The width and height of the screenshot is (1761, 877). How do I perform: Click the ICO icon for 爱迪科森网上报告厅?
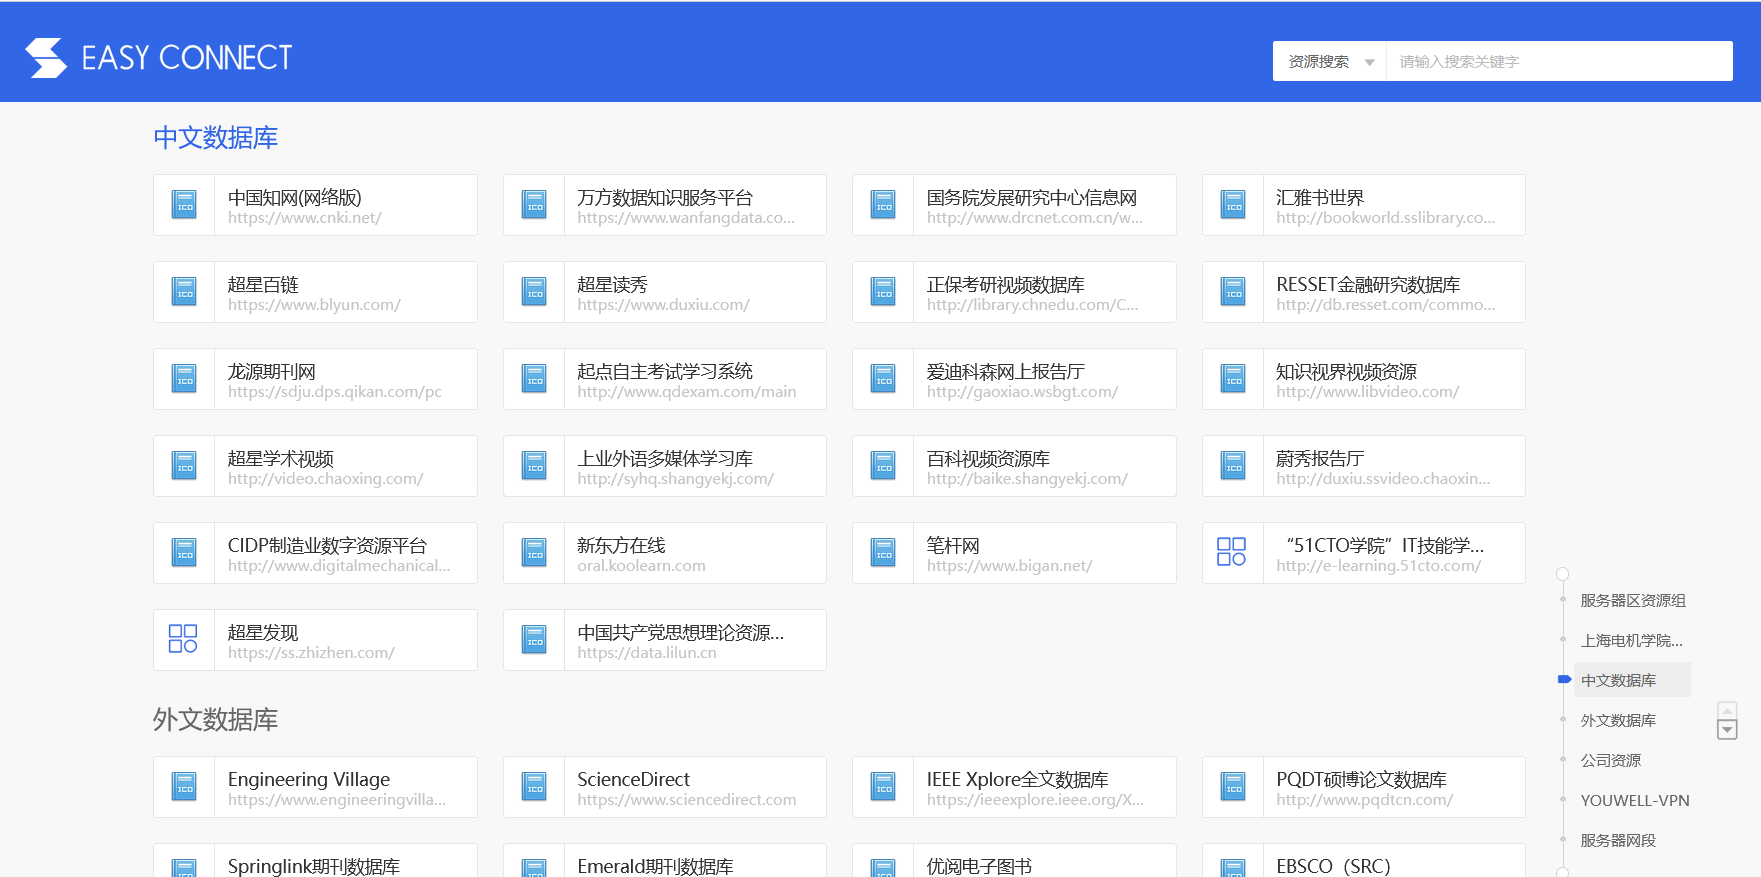coord(884,379)
